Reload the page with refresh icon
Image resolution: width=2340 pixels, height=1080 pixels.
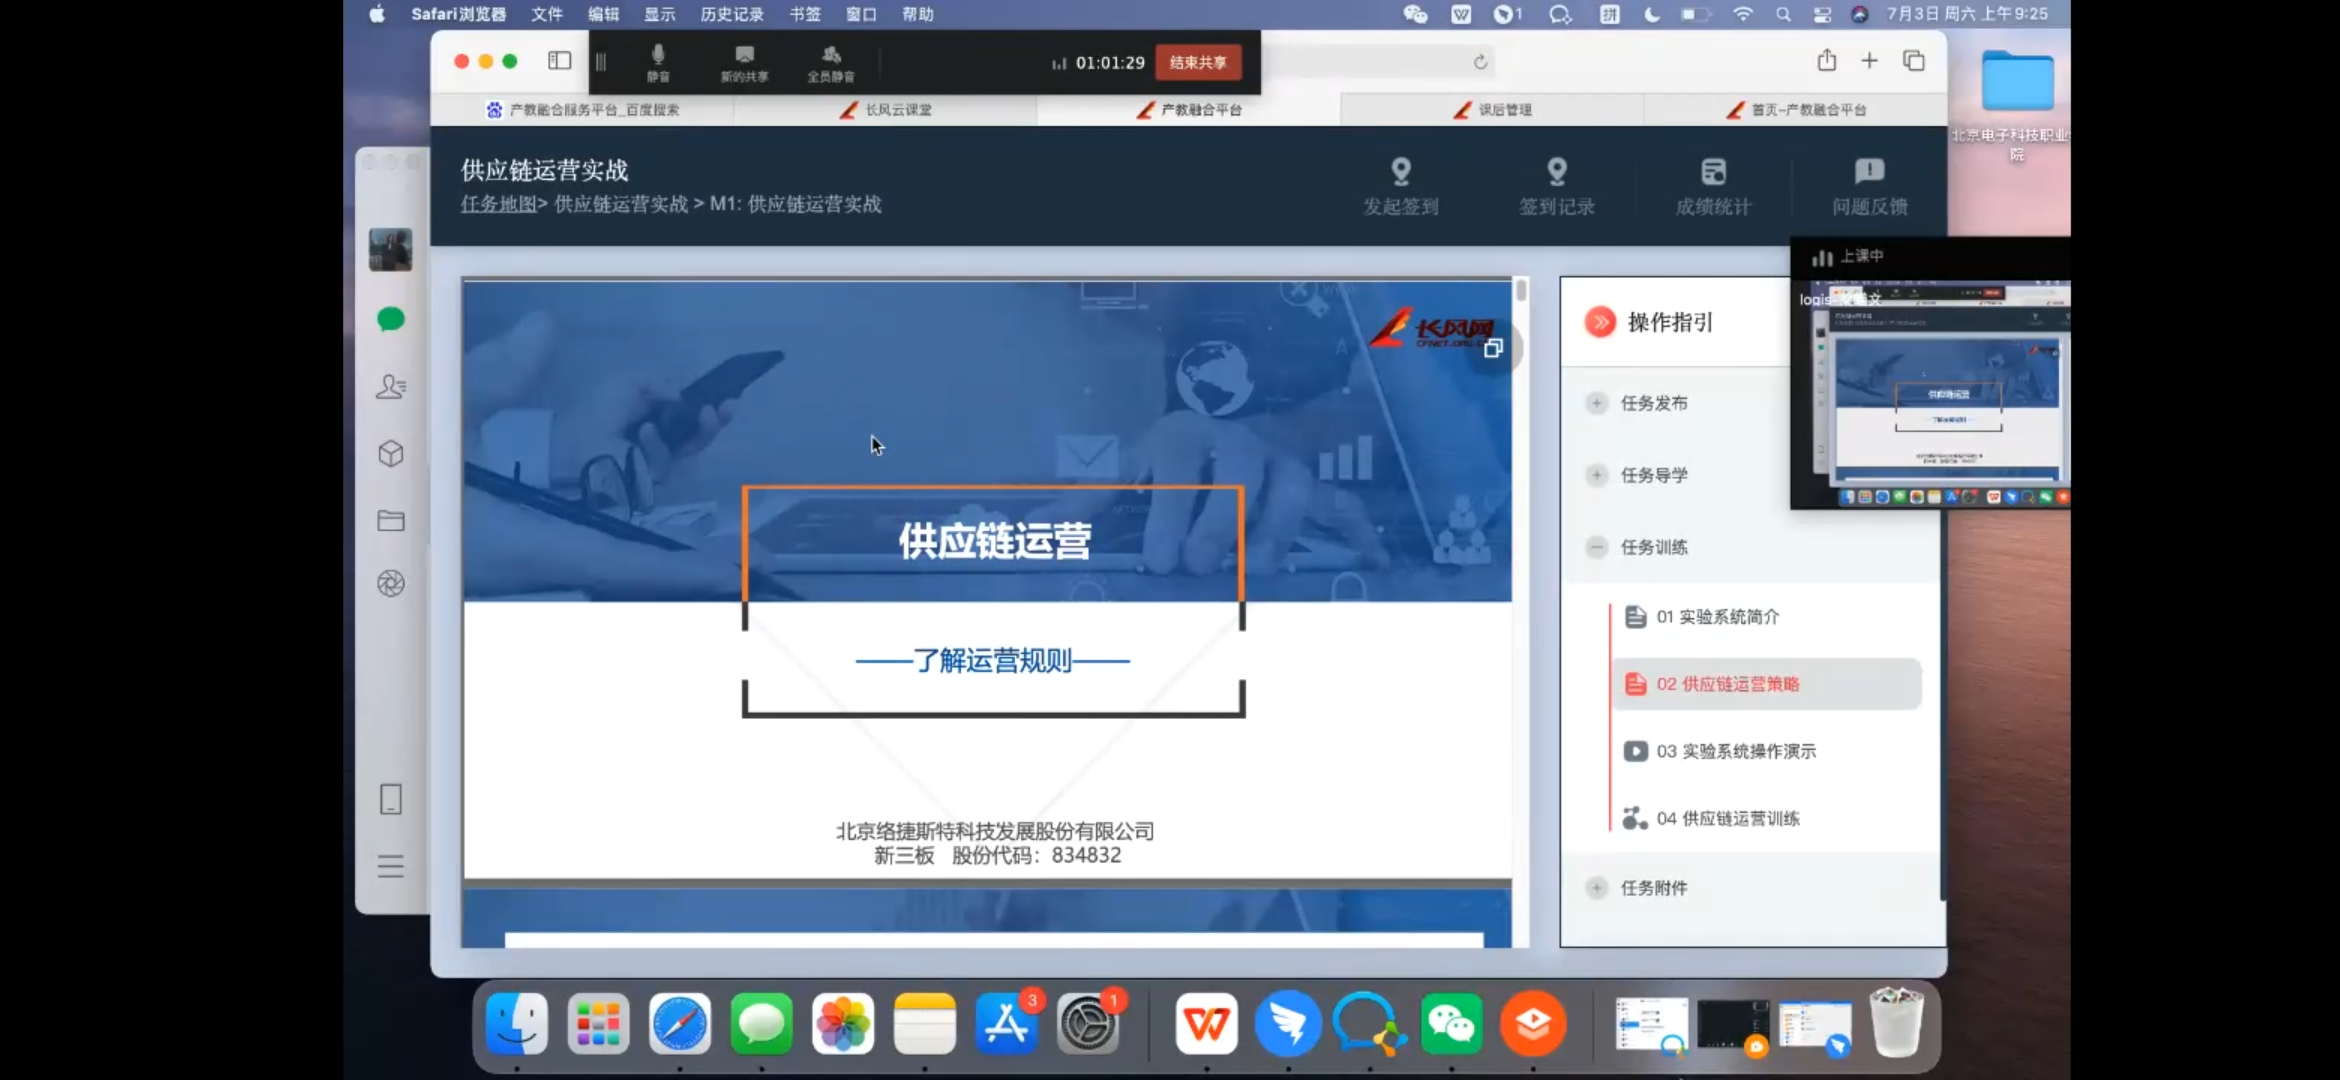tap(1480, 62)
